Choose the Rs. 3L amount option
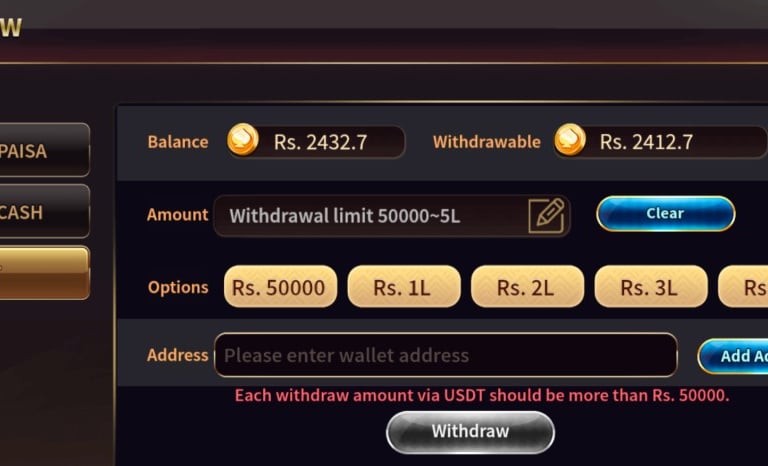 click(650, 287)
